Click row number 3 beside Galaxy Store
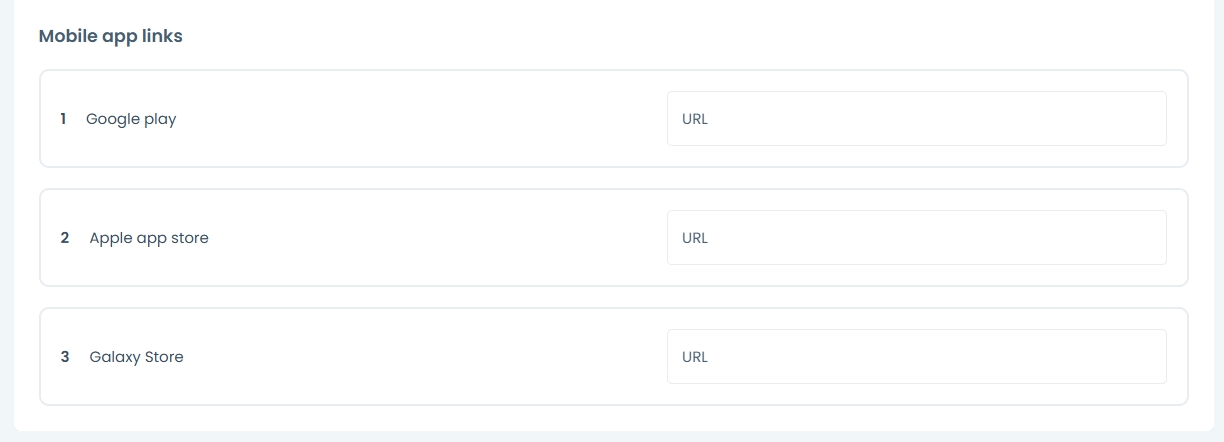The height and width of the screenshot is (442, 1224). tap(65, 357)
